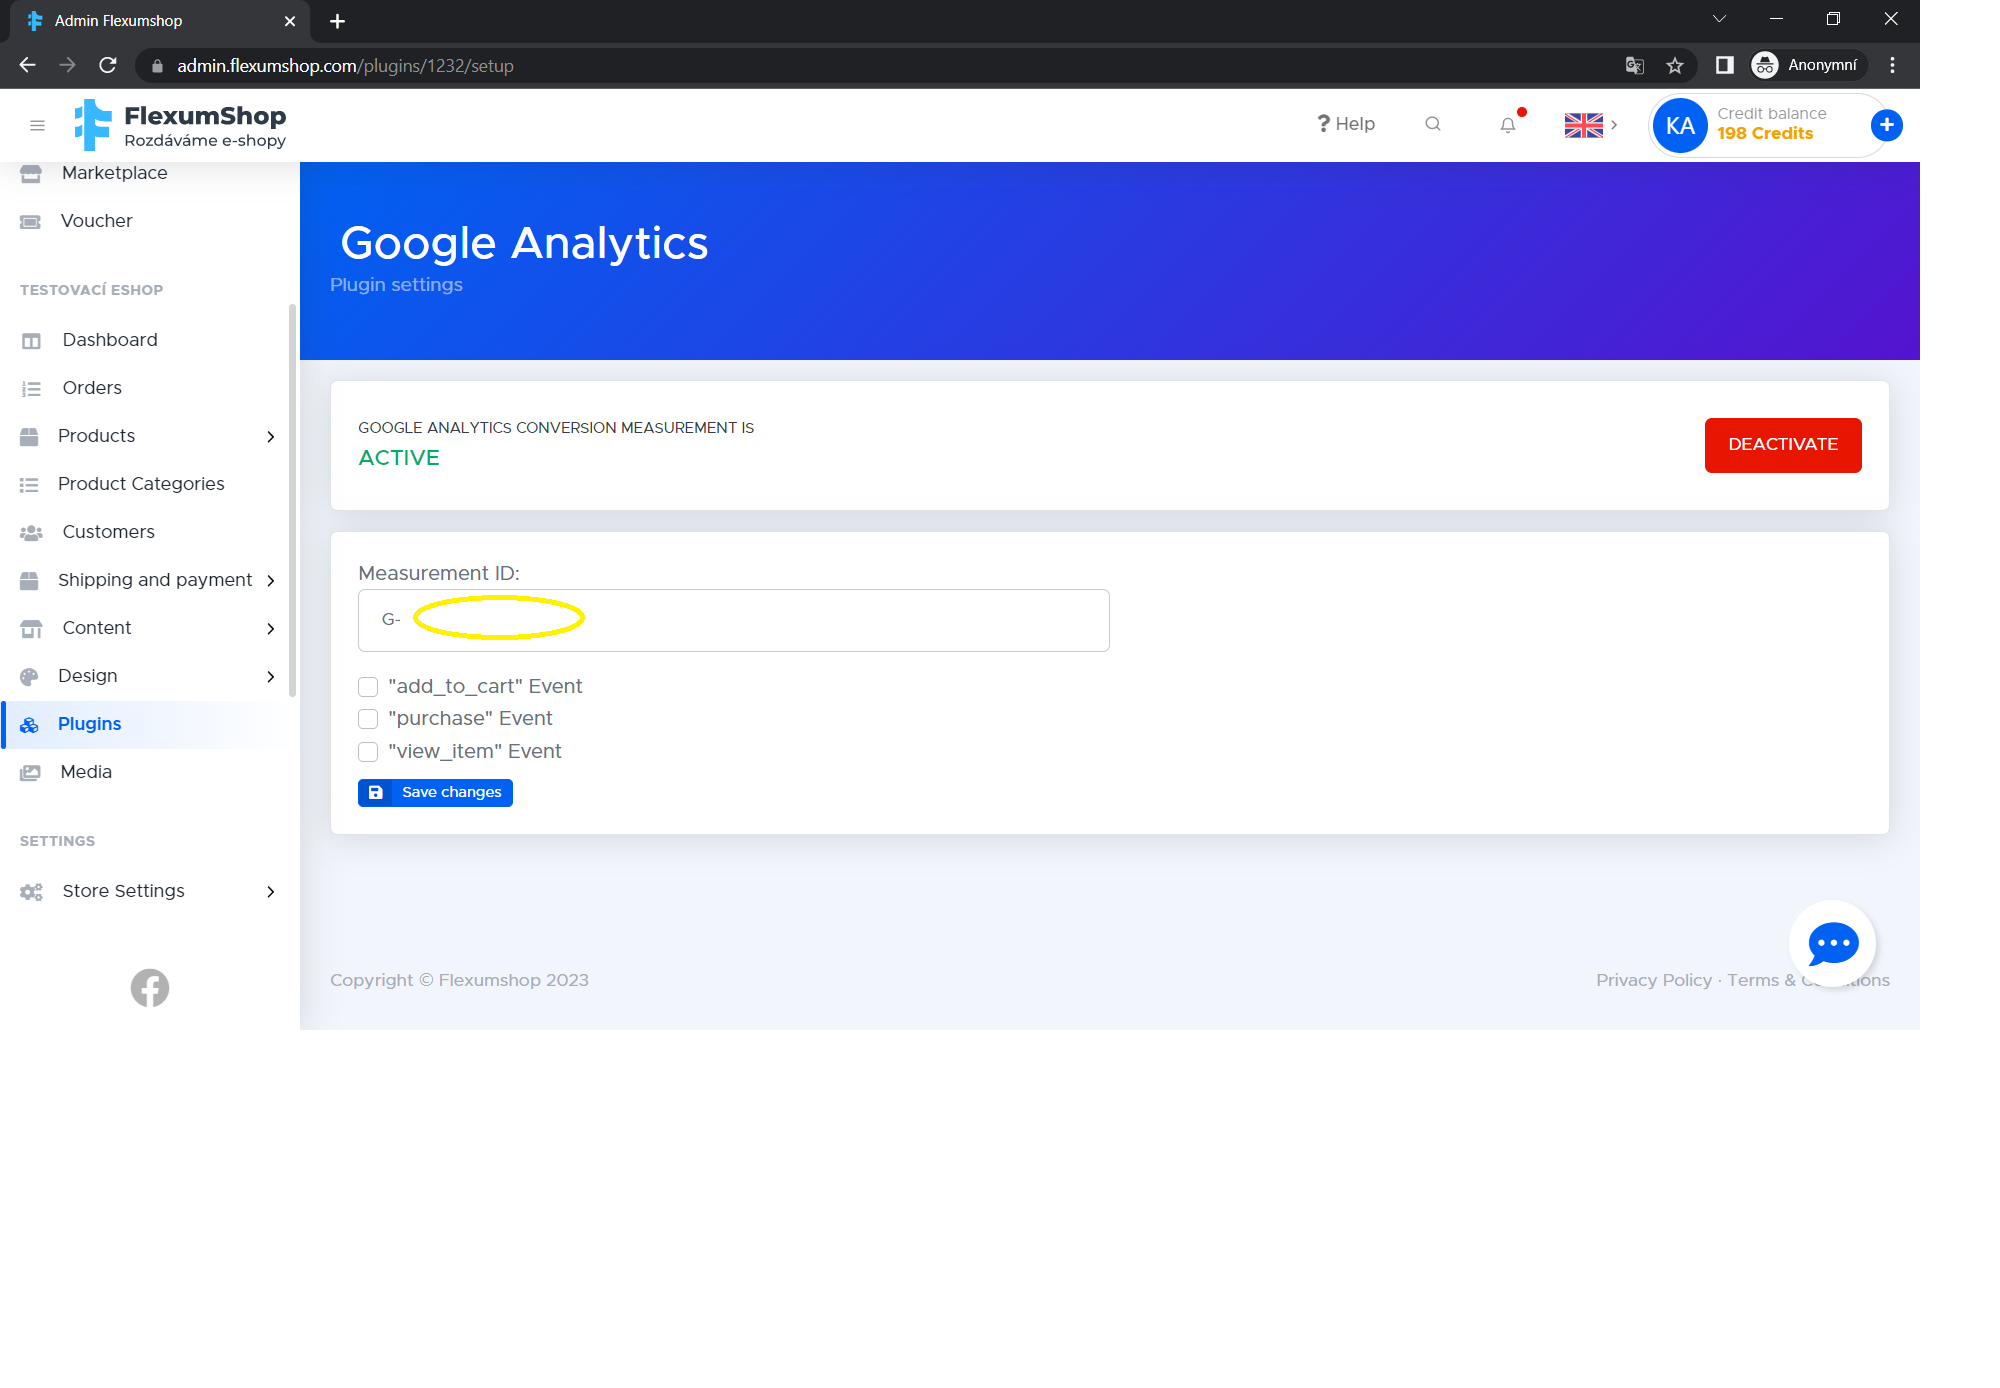Image resolution: width=2000 pixels, height=1388 pixels.
Task: Expand the Store Settings chevron
Action: click(x=270, y=892)
